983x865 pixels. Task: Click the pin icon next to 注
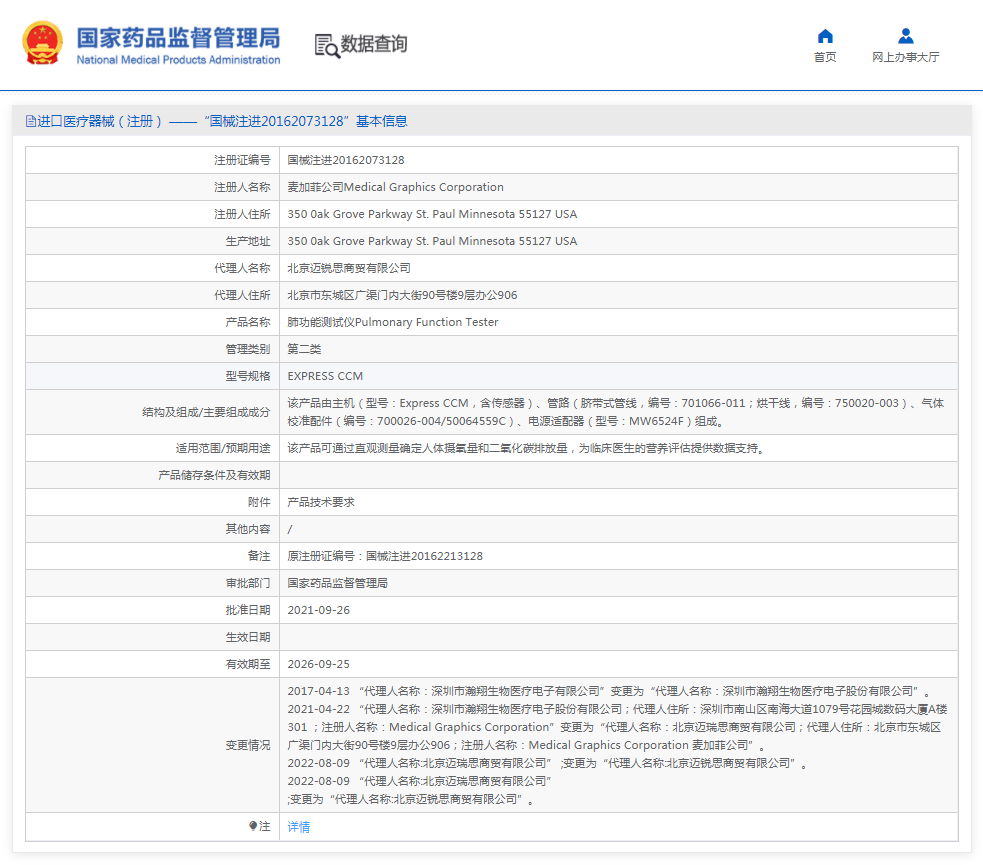click(253, 827)
